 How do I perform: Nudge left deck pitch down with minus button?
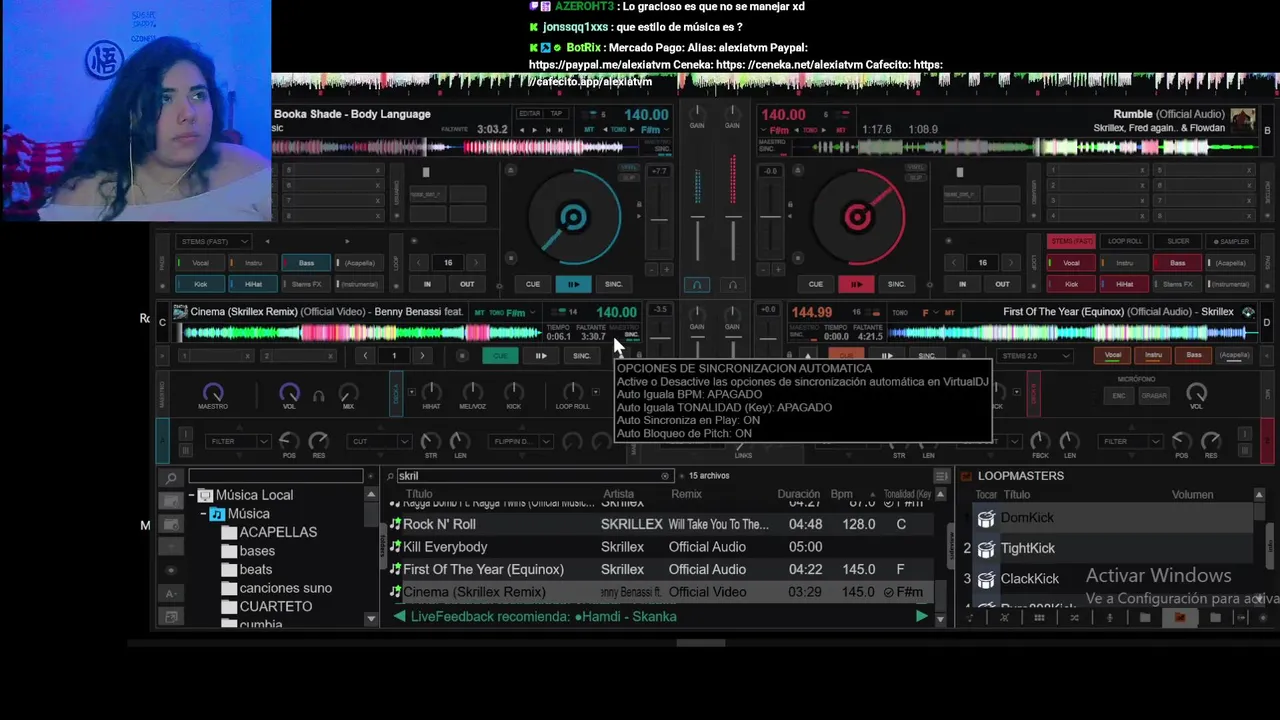pyautogui.click(x=652, y=269)
